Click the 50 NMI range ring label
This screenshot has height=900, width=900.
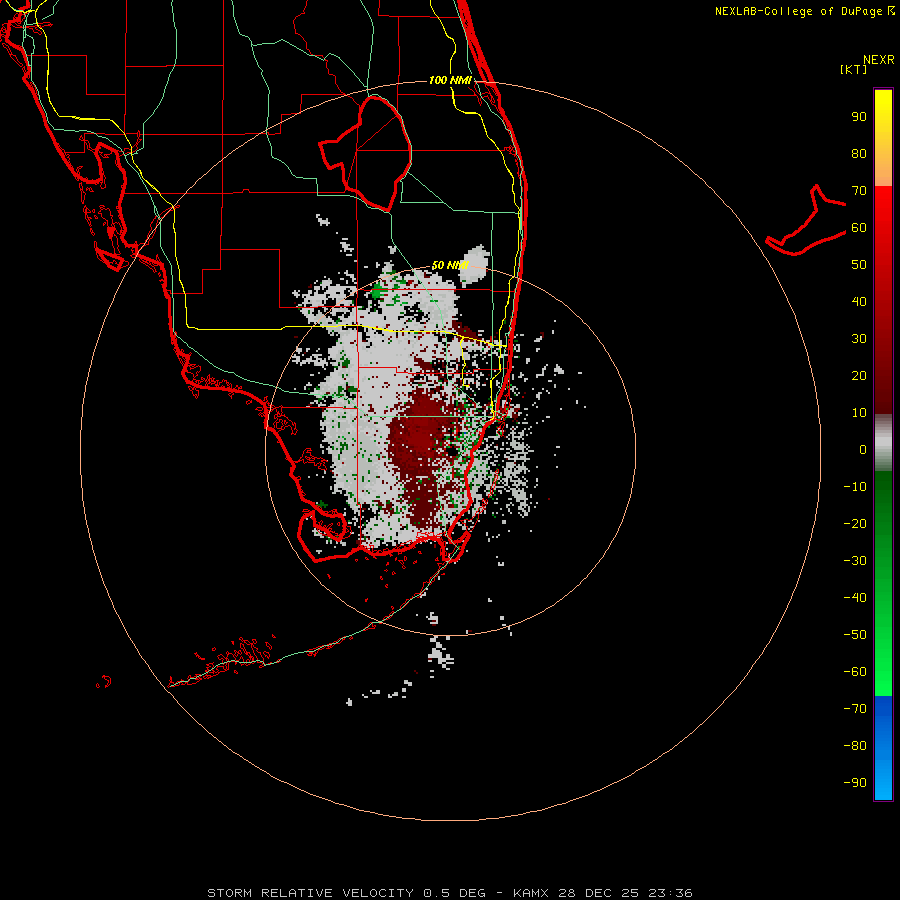(x=450, y=265)
